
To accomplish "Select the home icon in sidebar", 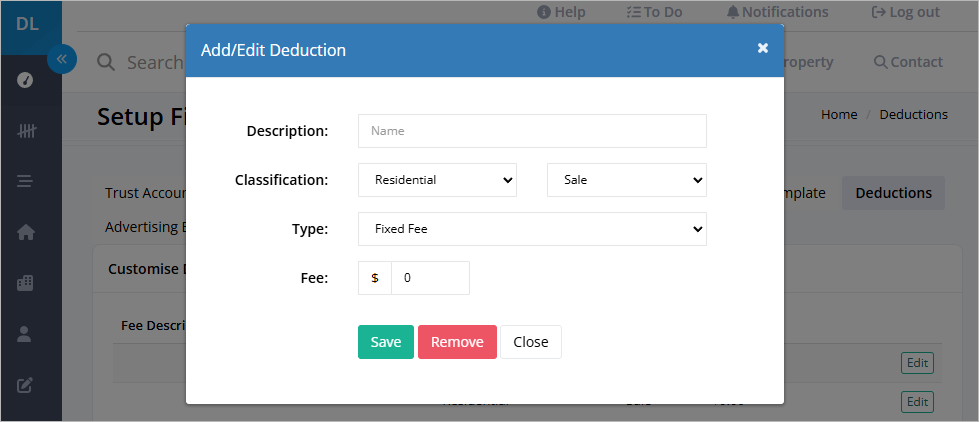I will 26,232.
